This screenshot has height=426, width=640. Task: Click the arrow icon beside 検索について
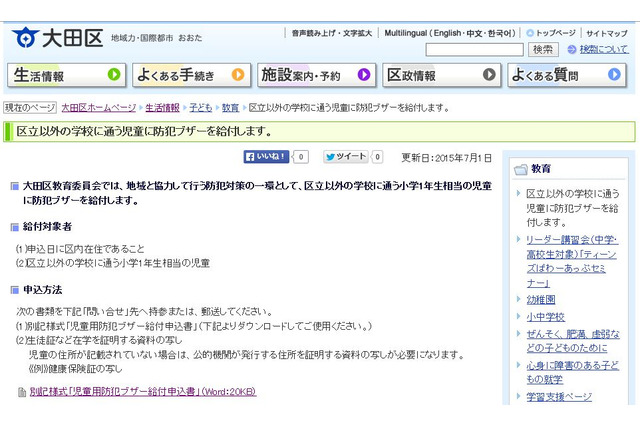tap(572, 50)
